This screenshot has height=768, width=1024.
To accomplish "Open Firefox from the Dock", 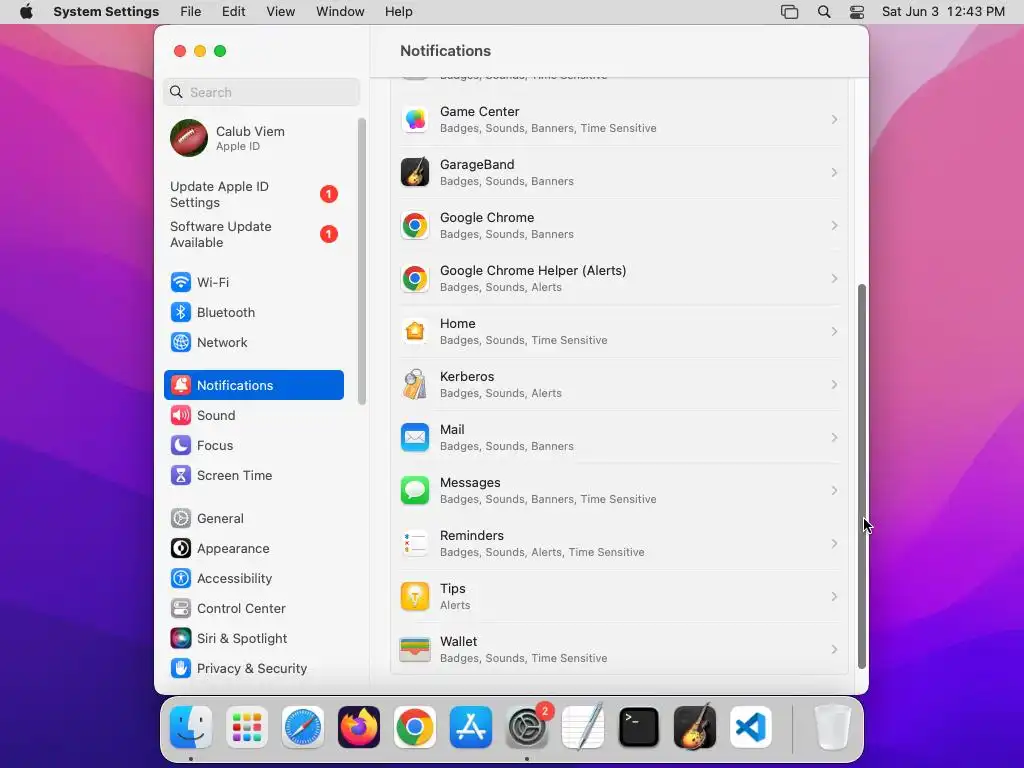I will [x=359, y=727].
